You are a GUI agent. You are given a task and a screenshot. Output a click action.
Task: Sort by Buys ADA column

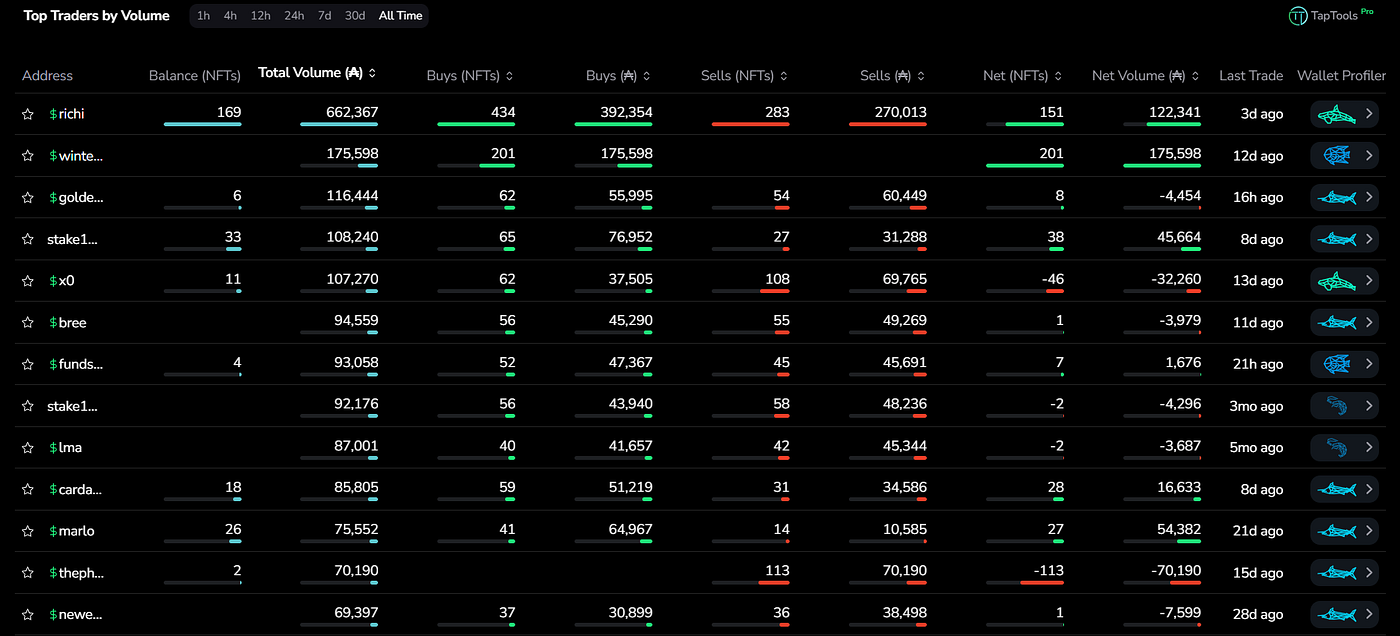(x=619, y=75)
